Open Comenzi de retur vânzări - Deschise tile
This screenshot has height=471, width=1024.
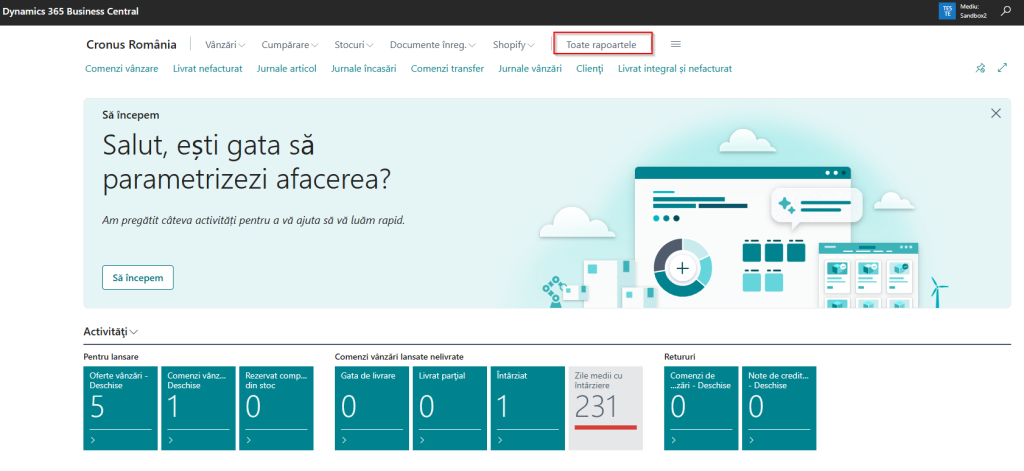coord(701,408)
